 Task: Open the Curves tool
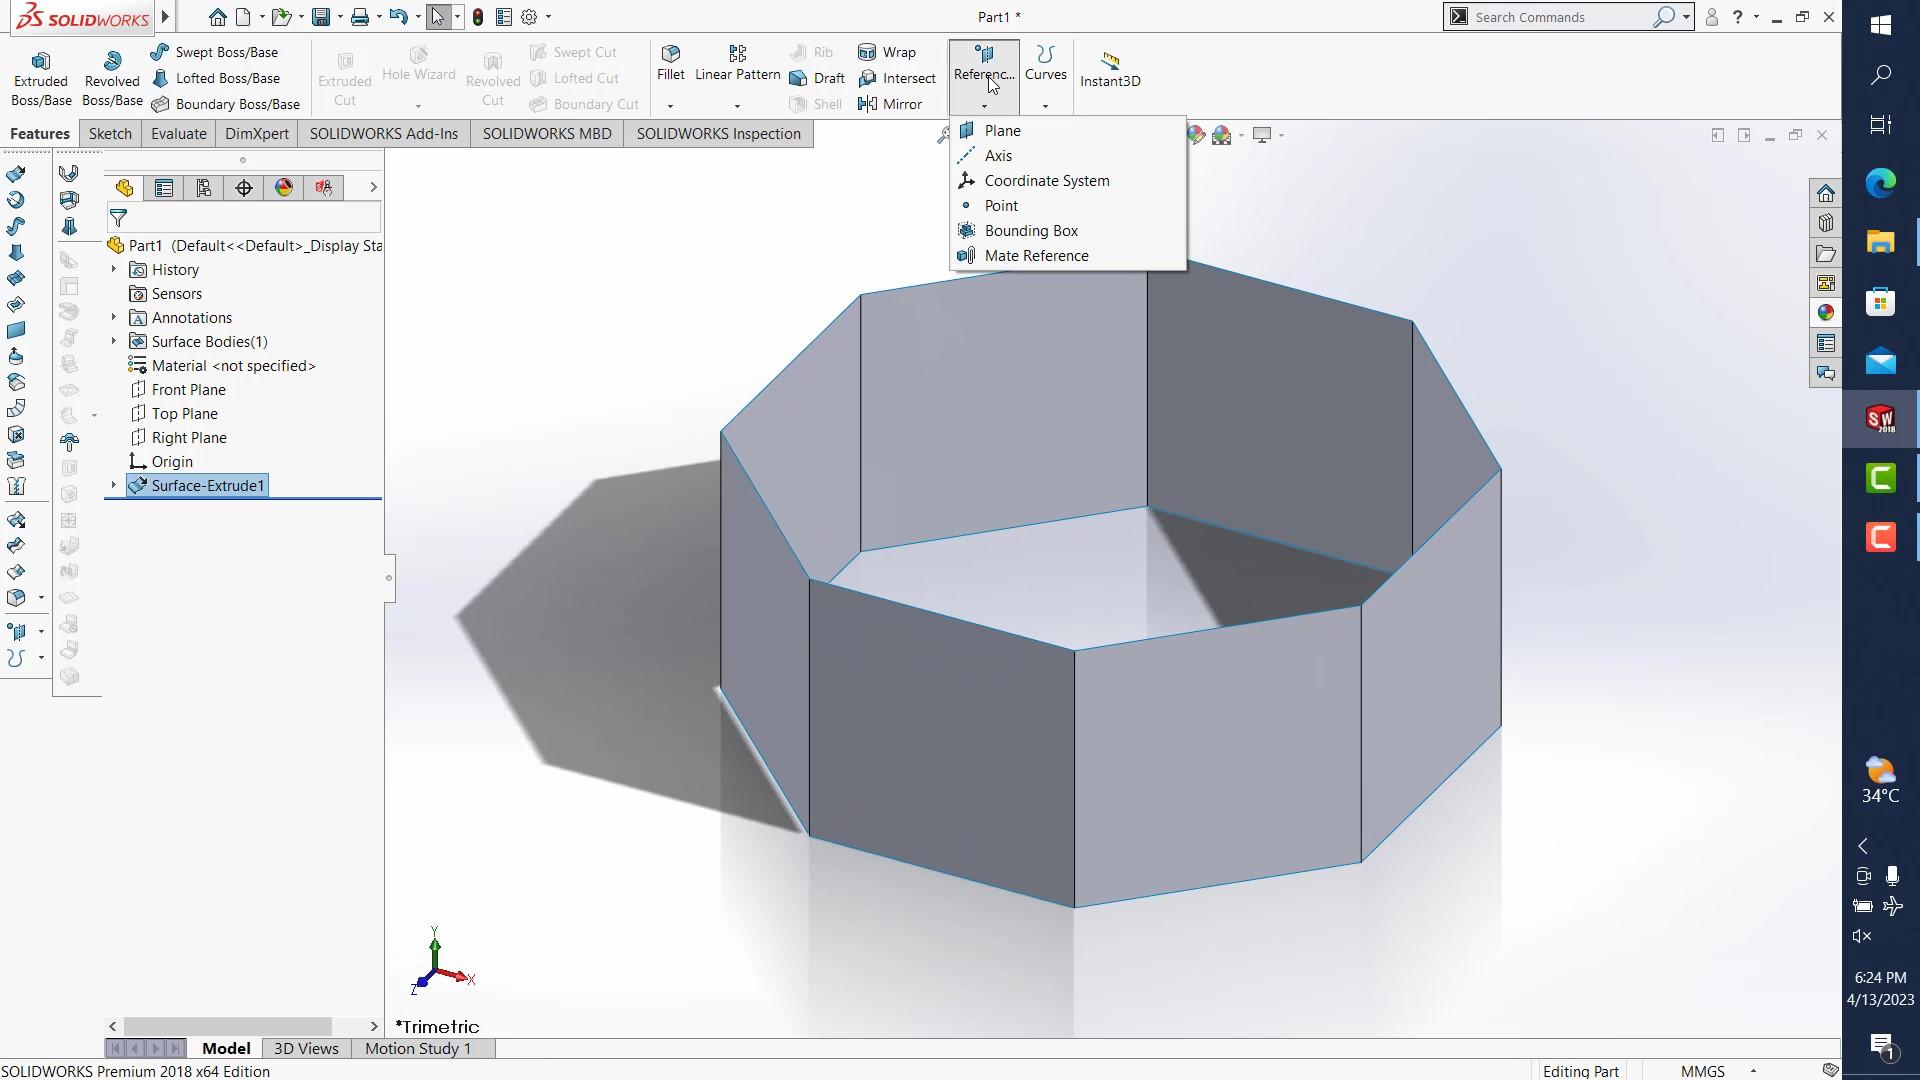tap(1046, 63)
